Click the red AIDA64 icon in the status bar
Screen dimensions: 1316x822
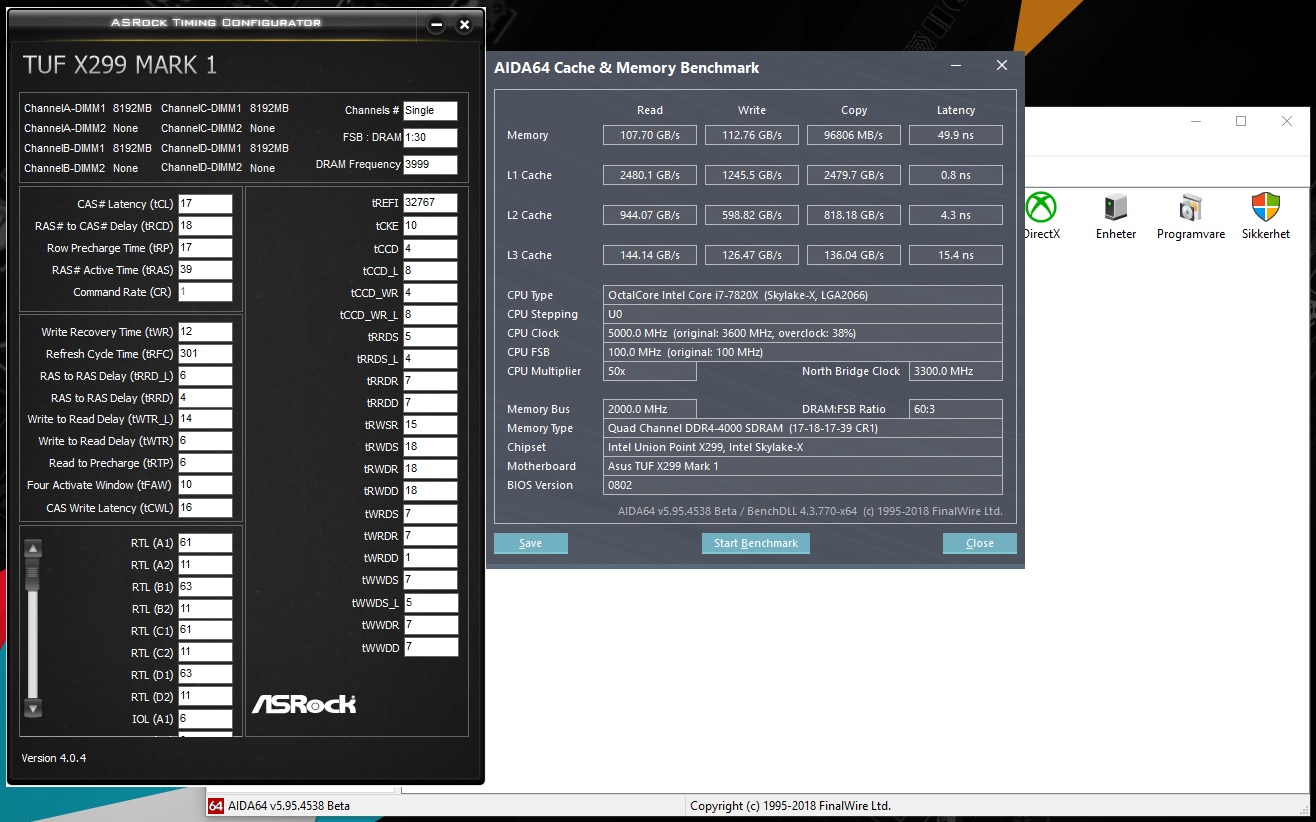click(x=215, y=805)
